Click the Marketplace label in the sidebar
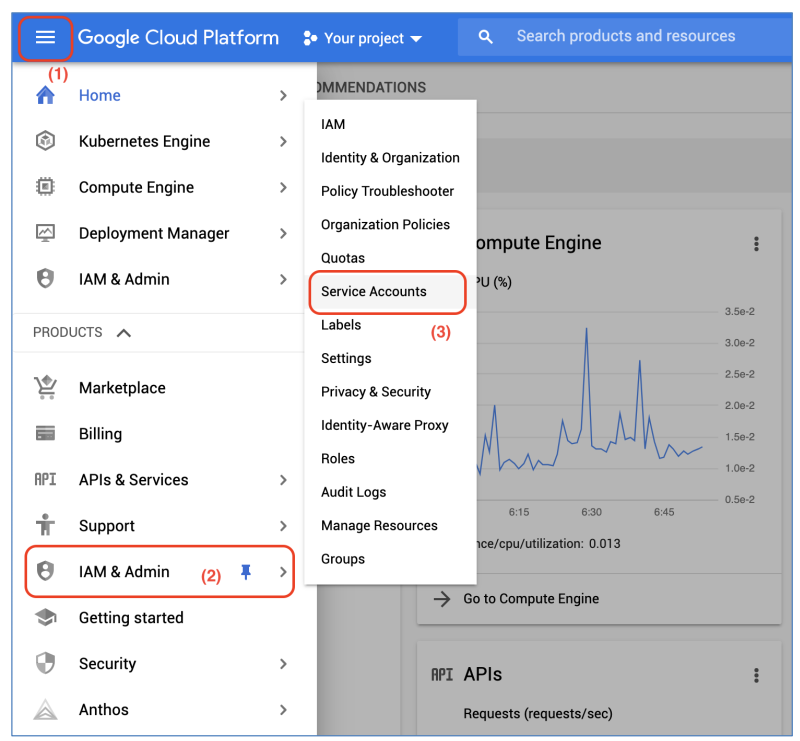Image resolution: width=800 pixels, height=741 pixels. click(x=122, y=388)
